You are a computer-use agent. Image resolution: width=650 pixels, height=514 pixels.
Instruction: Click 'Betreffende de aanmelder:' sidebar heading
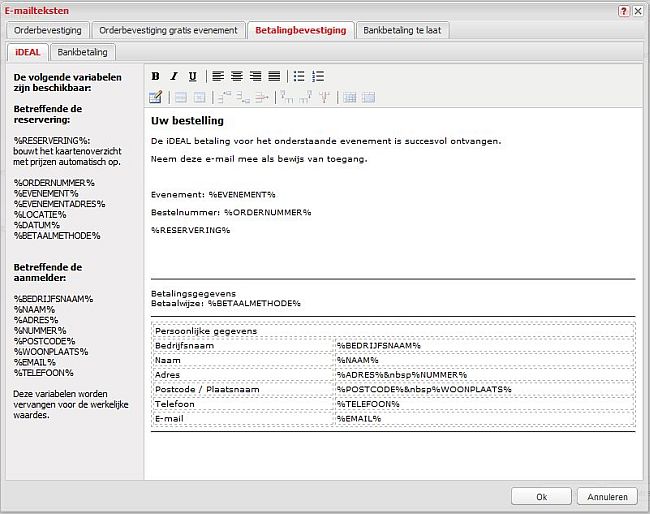coord(48,272)
